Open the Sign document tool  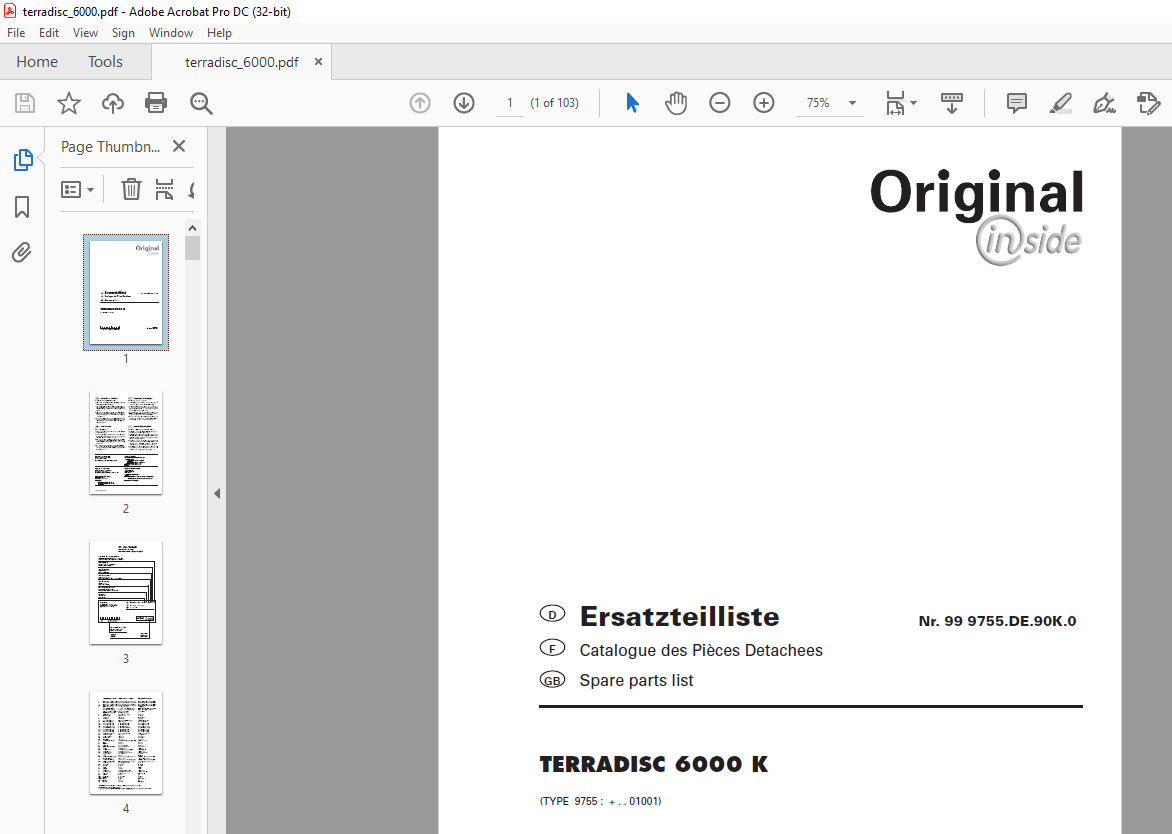coord(1104,103)
